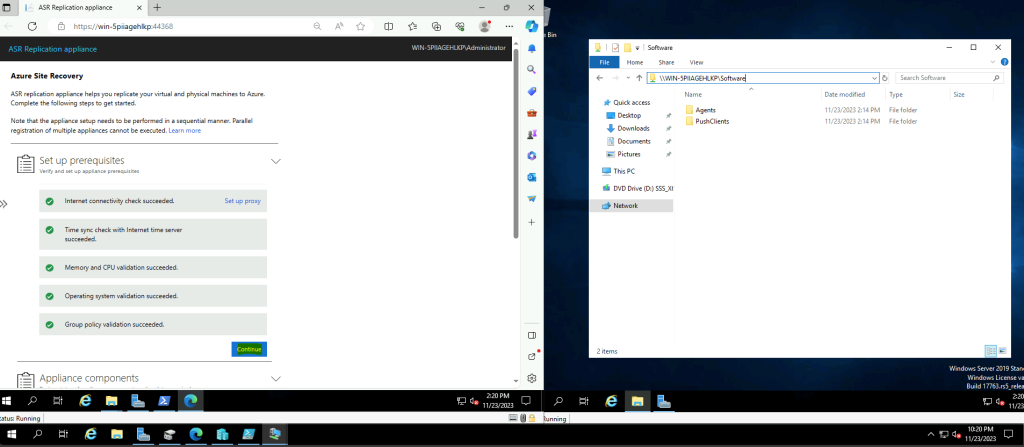Click the Edge address bar URL
Image resolution: width=1024 pixels, height=447 pixels.
coord(122,27)
